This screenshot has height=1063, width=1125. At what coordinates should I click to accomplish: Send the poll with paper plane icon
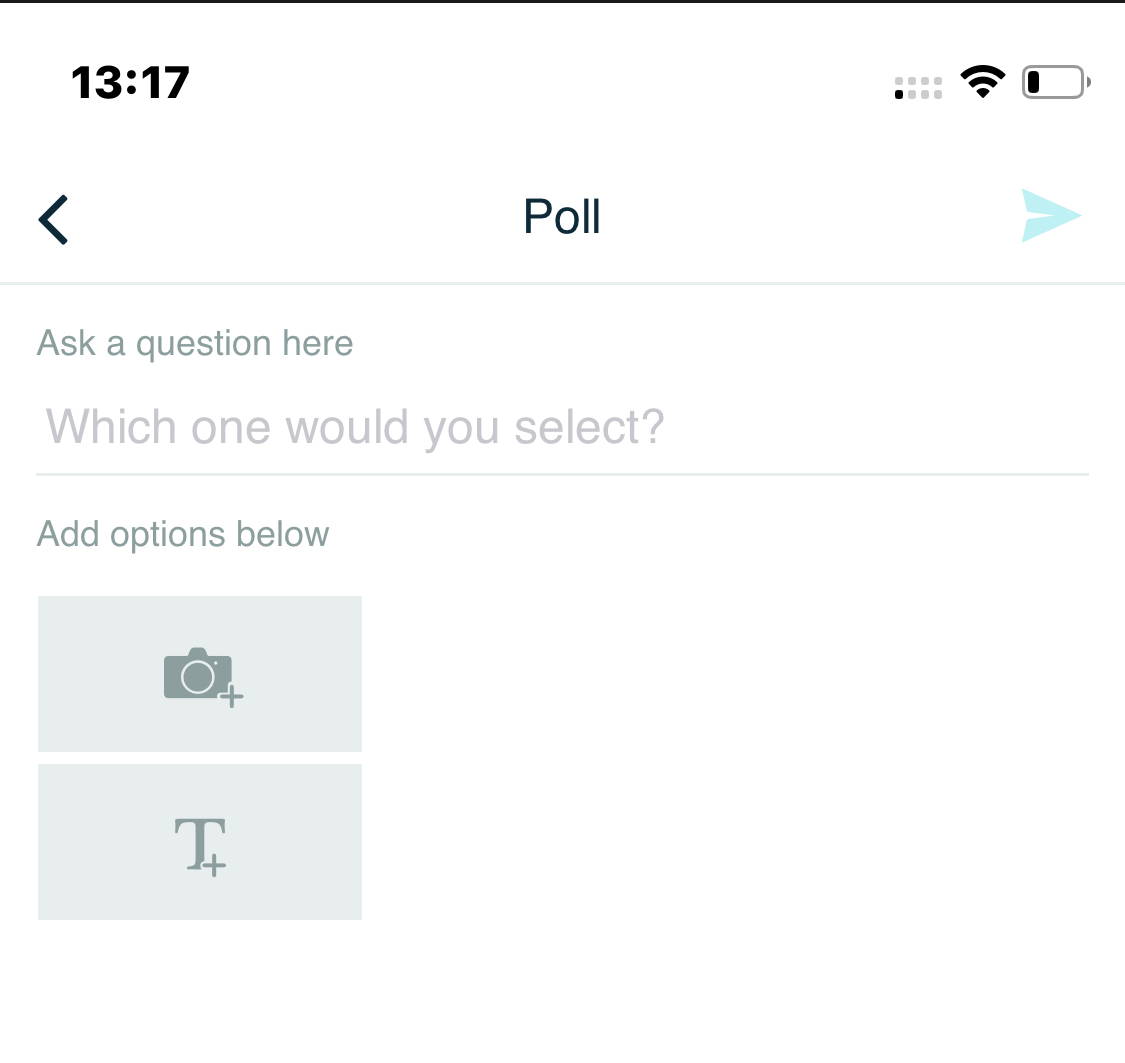pyautogui.click(x=1050, y=216)
